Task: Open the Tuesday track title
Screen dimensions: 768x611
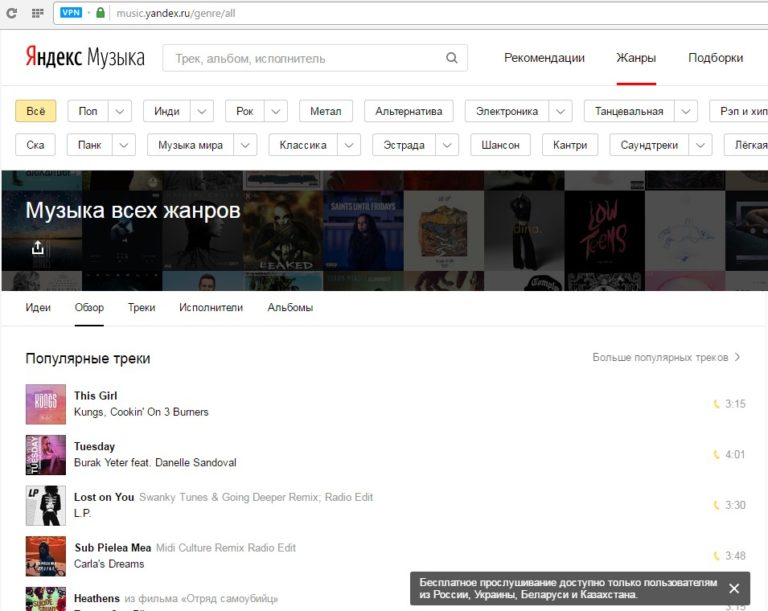Action: click(95, 446)
